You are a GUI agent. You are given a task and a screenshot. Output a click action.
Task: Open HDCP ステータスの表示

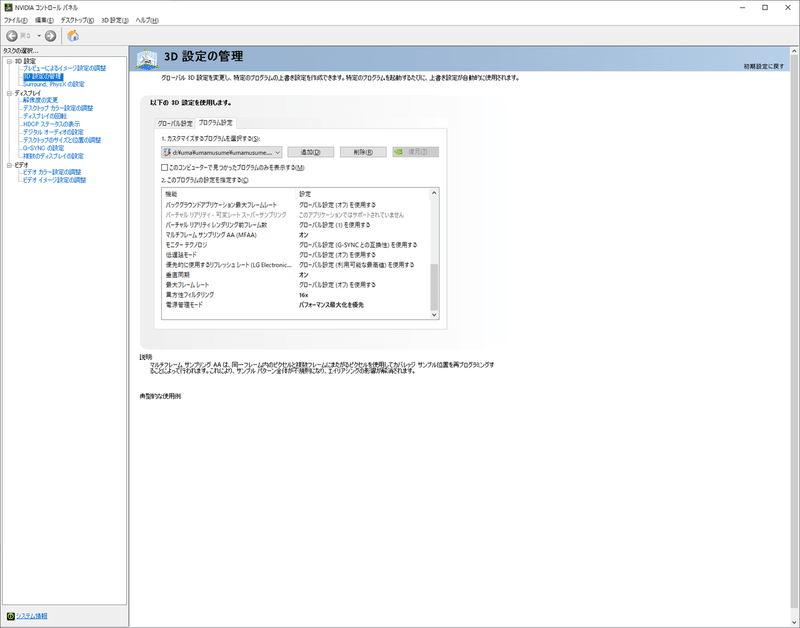pyautogui.click(x=51, y=124)
